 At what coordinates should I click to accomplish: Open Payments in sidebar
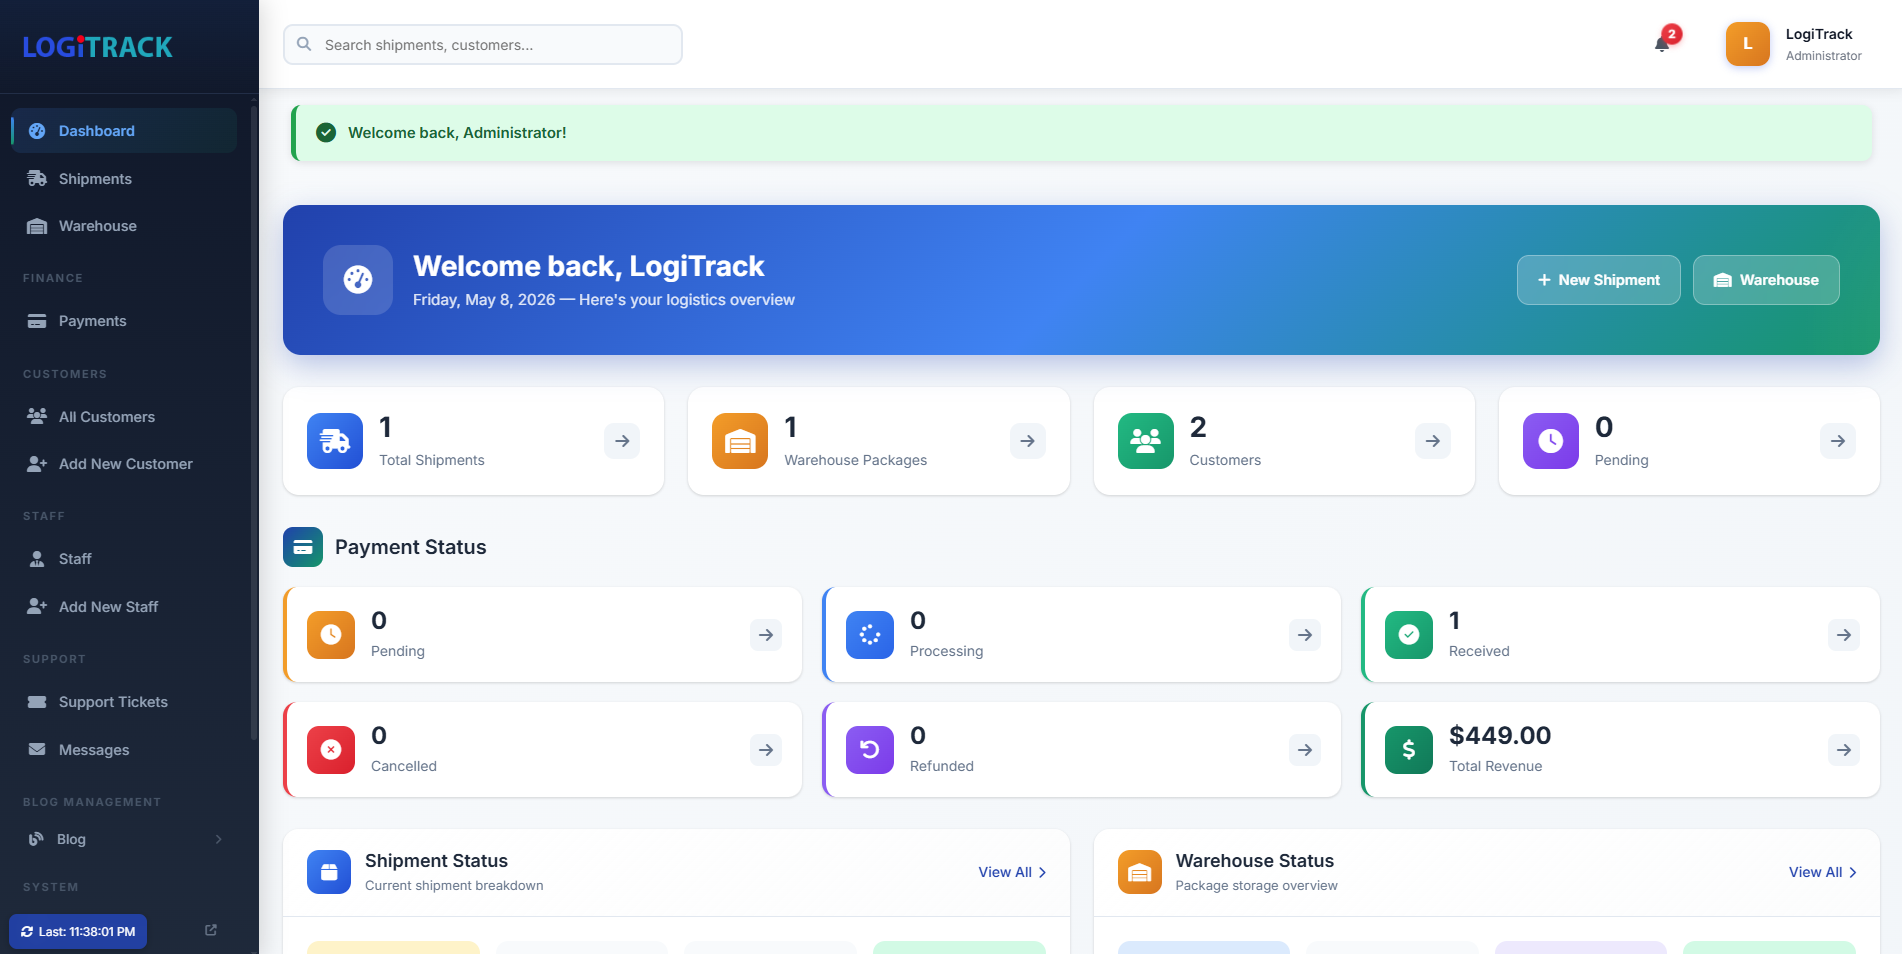(x=124, y=321)
